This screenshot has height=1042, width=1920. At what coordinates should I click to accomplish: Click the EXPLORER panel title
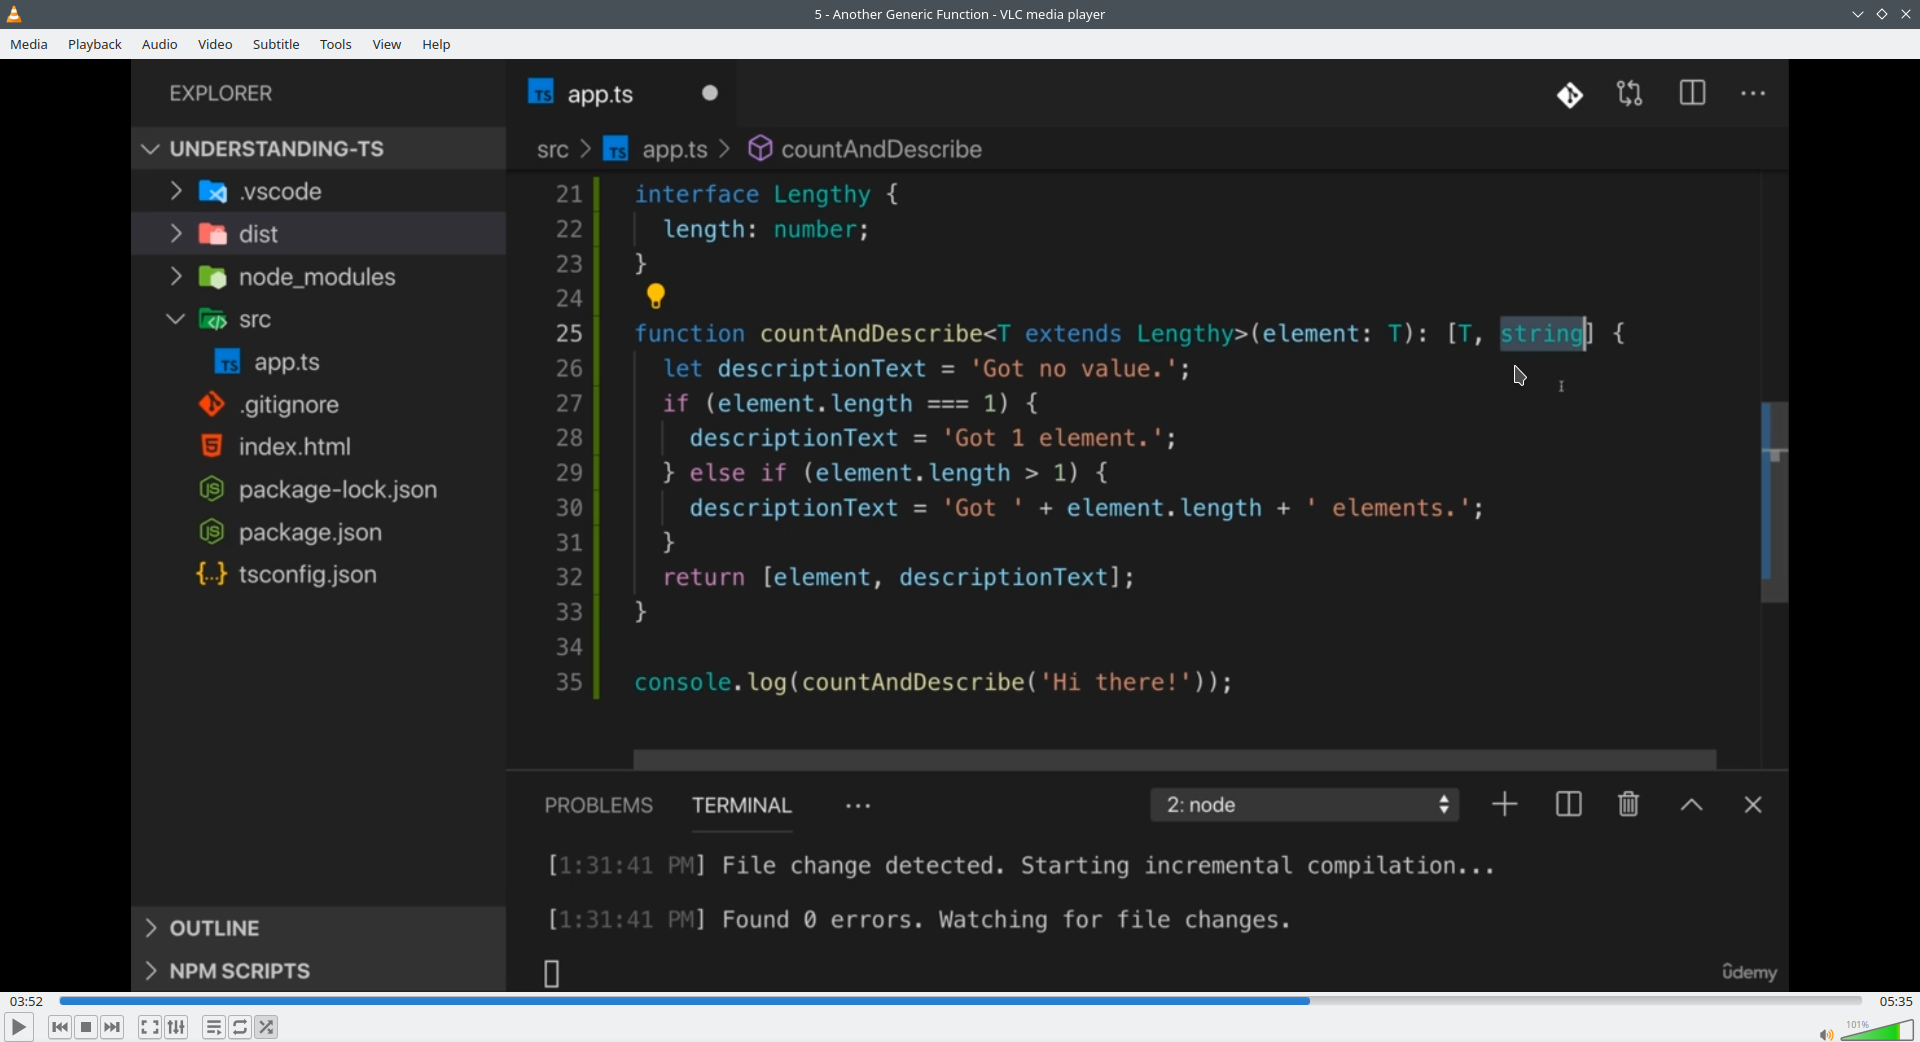click(221, 94)
